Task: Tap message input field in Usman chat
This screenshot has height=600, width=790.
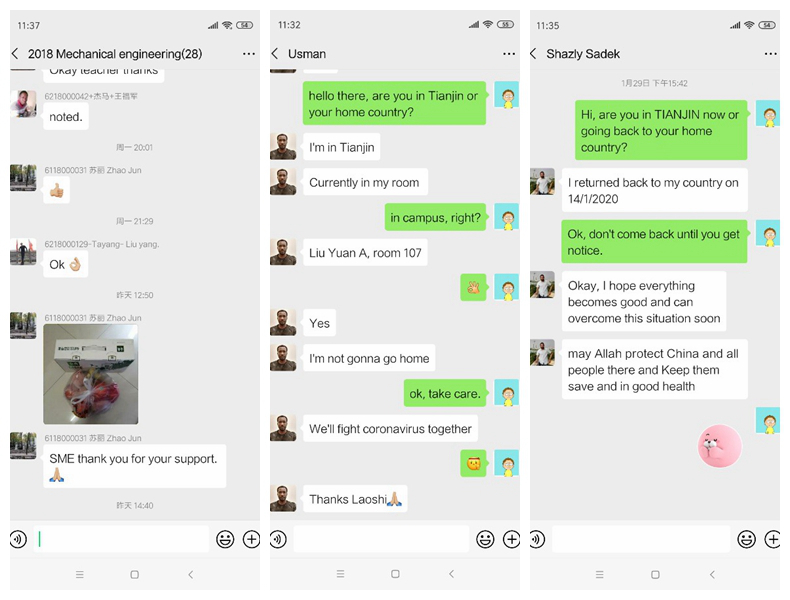Action: 381,539
